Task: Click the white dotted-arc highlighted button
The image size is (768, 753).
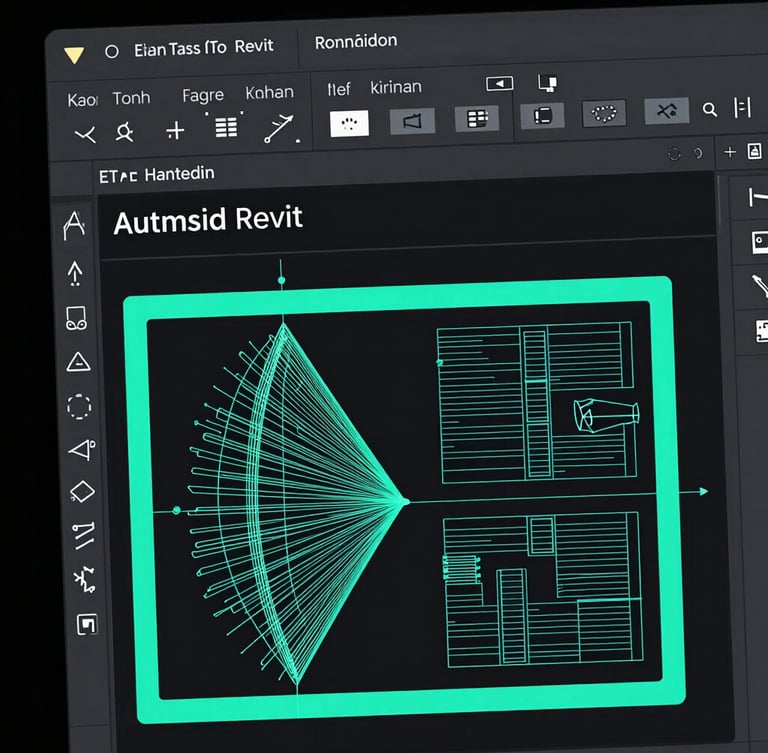Action: pos(349,123)
